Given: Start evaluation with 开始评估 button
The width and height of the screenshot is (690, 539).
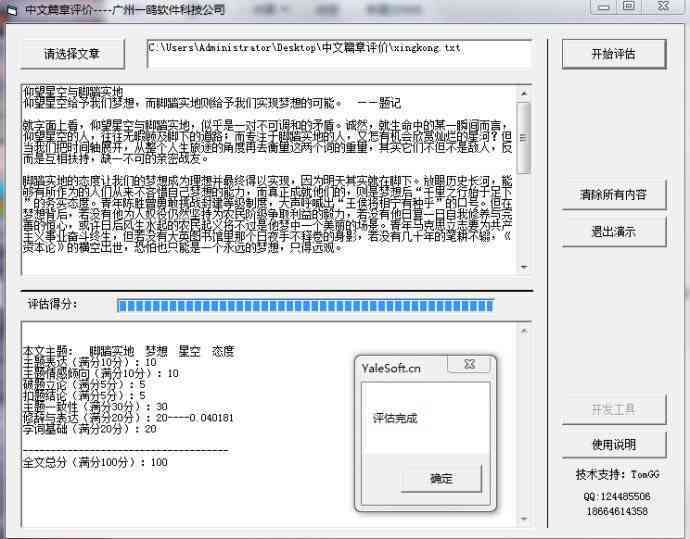Looking at the screenshot, I should (614, 55).
